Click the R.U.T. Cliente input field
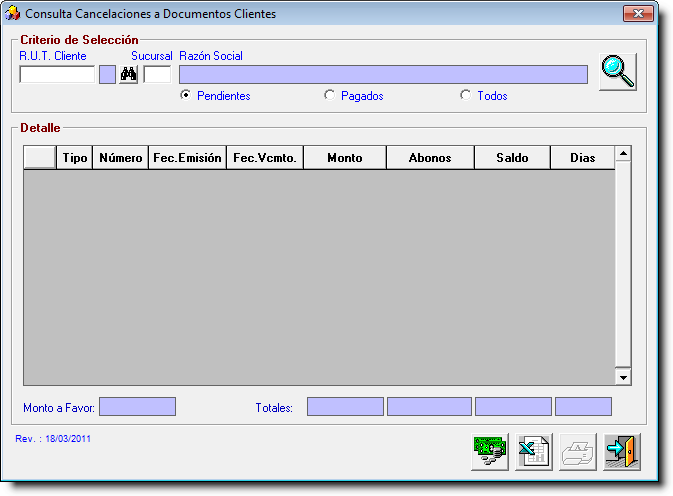Image resolution: width=673 pixels, height=496 pixels. (x=57, y=74)
